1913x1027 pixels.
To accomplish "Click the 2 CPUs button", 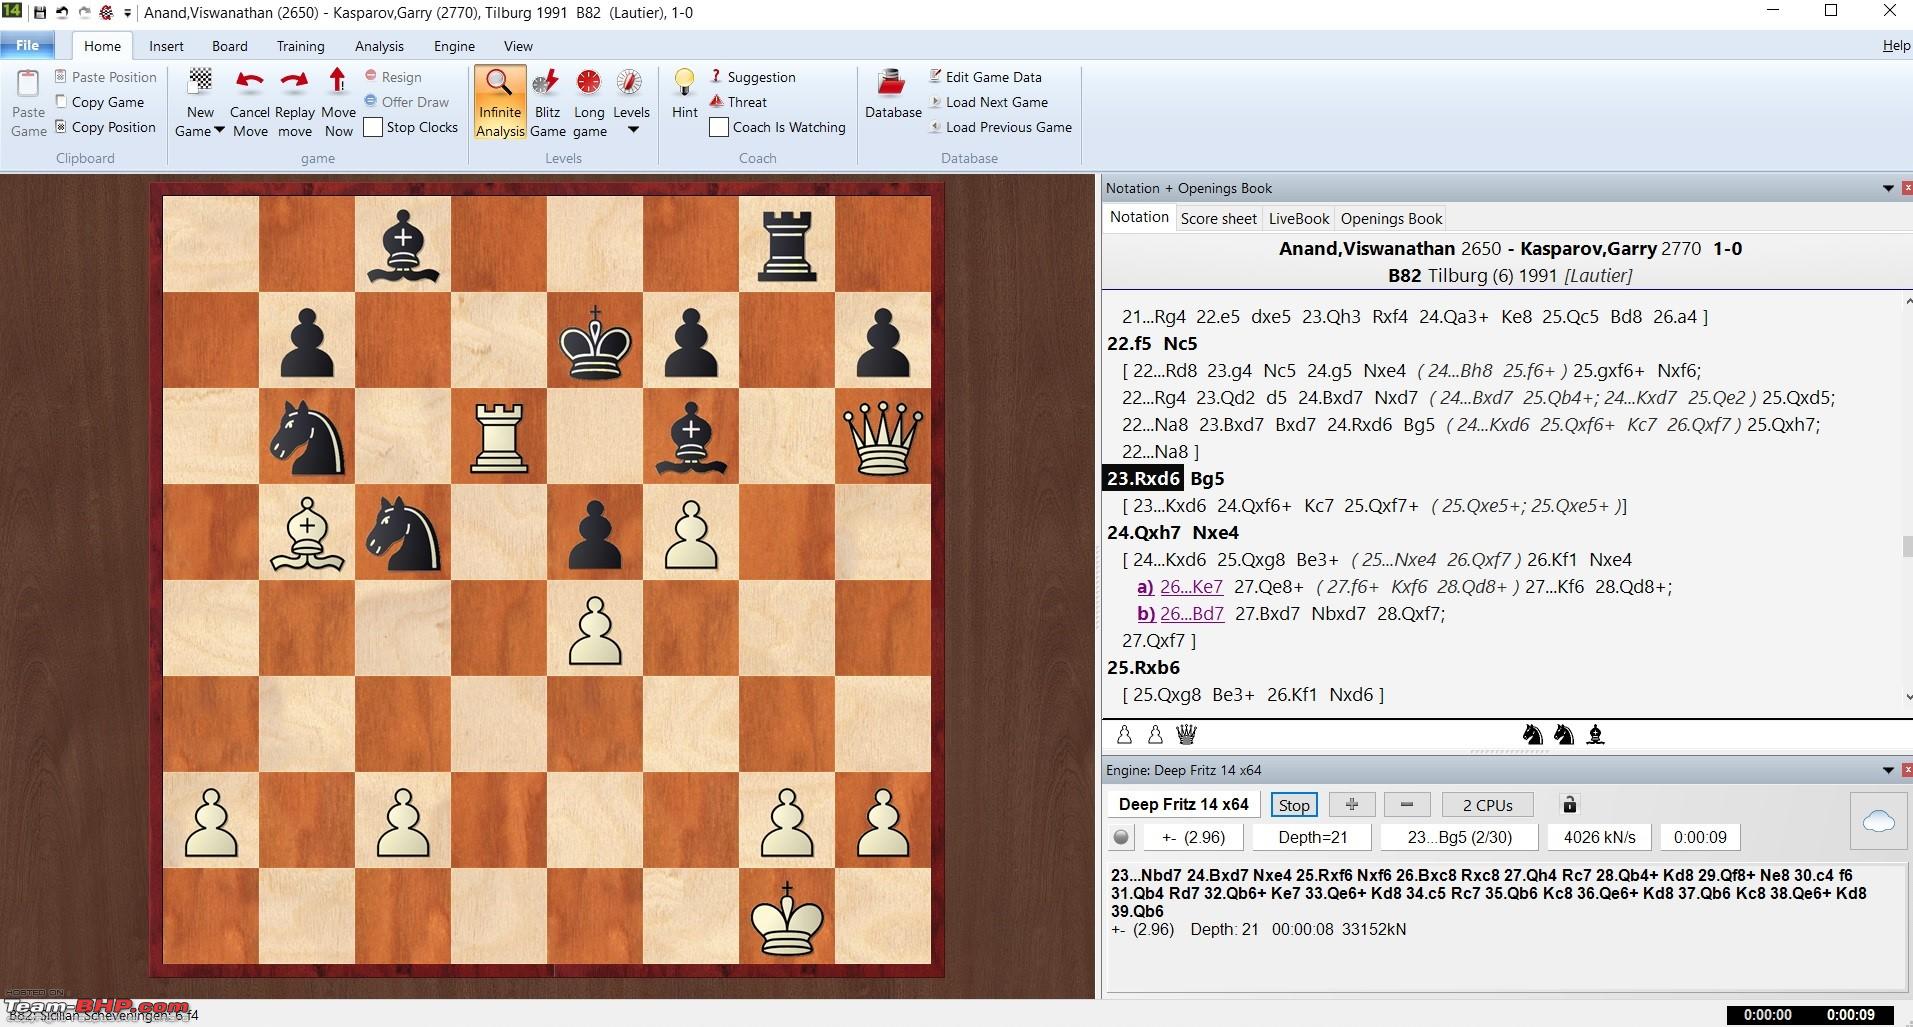I will coord(1487,805).
